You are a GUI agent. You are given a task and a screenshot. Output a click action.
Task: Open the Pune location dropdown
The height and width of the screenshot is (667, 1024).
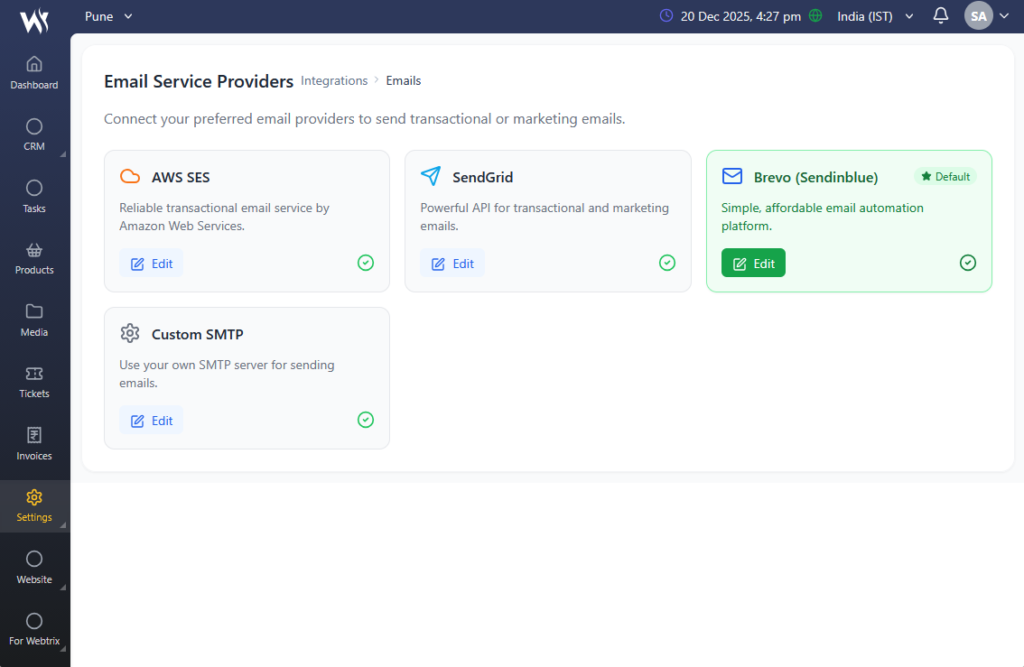tap(109, 16)
